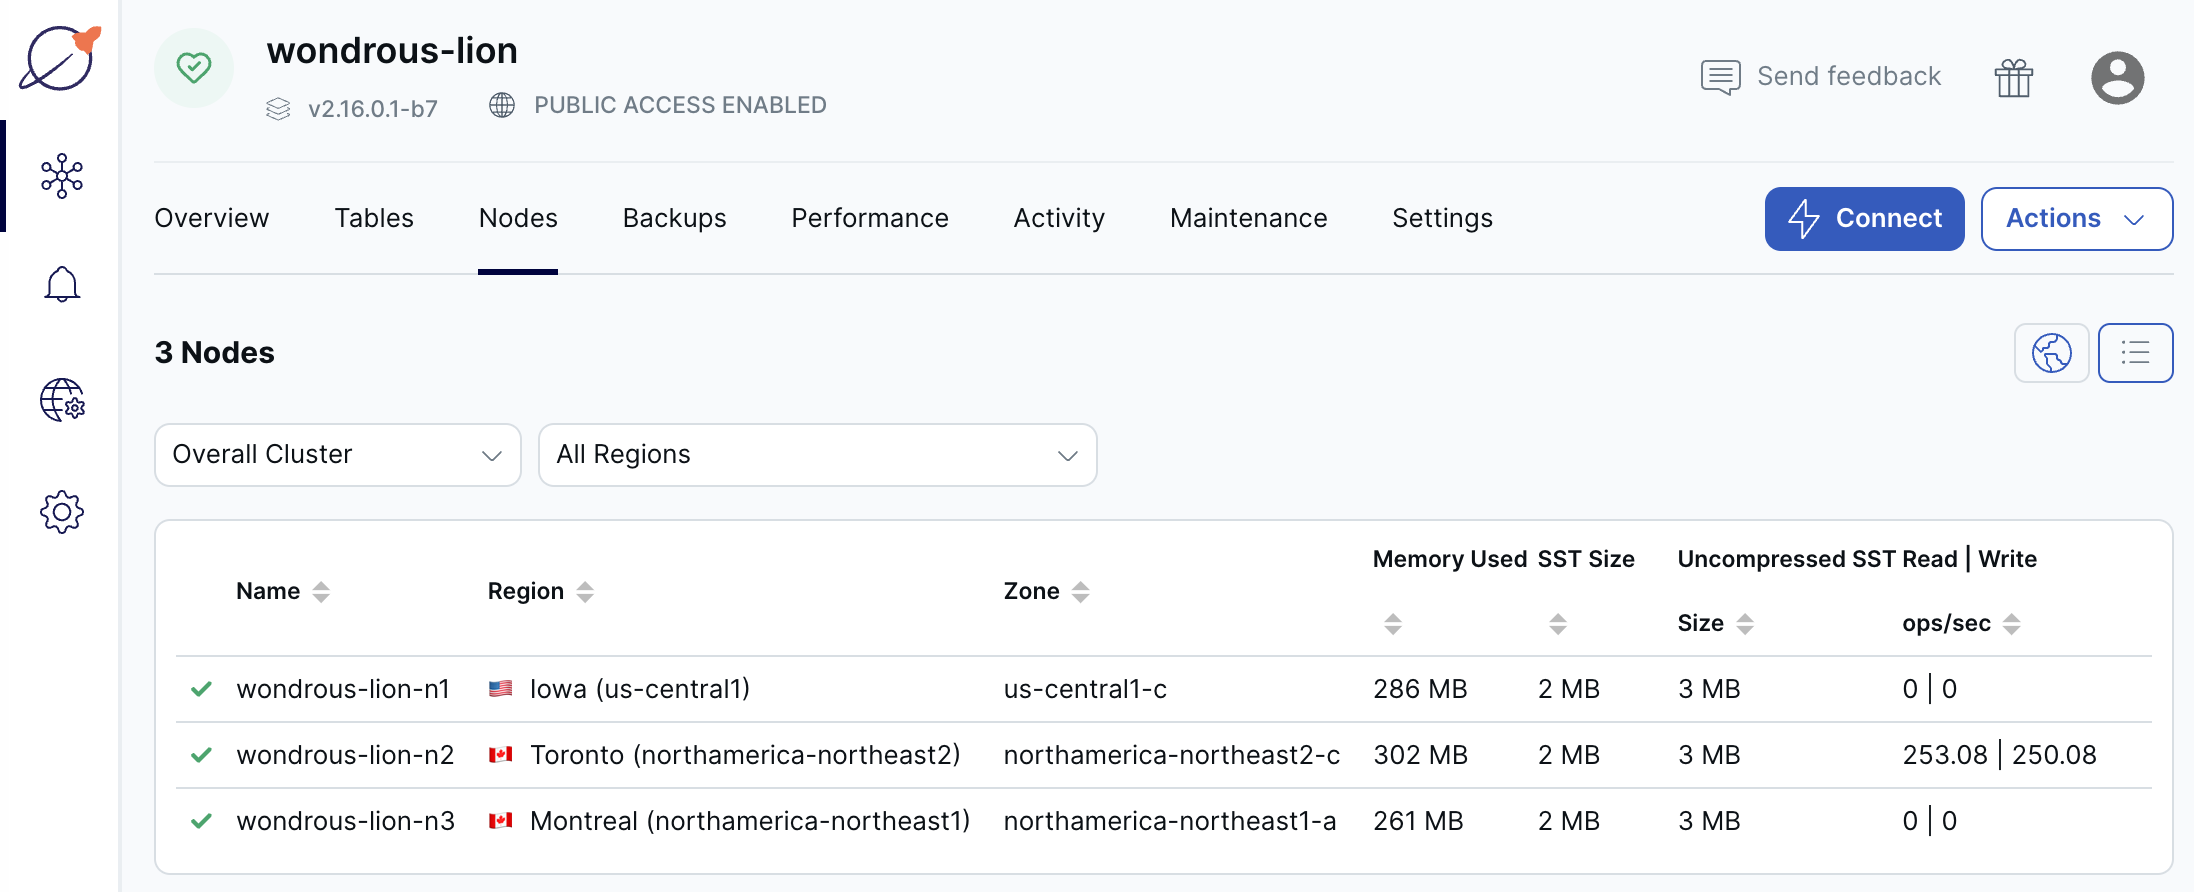Click the cluster health heart icon
2194x892 pixels.
[194, 68]
